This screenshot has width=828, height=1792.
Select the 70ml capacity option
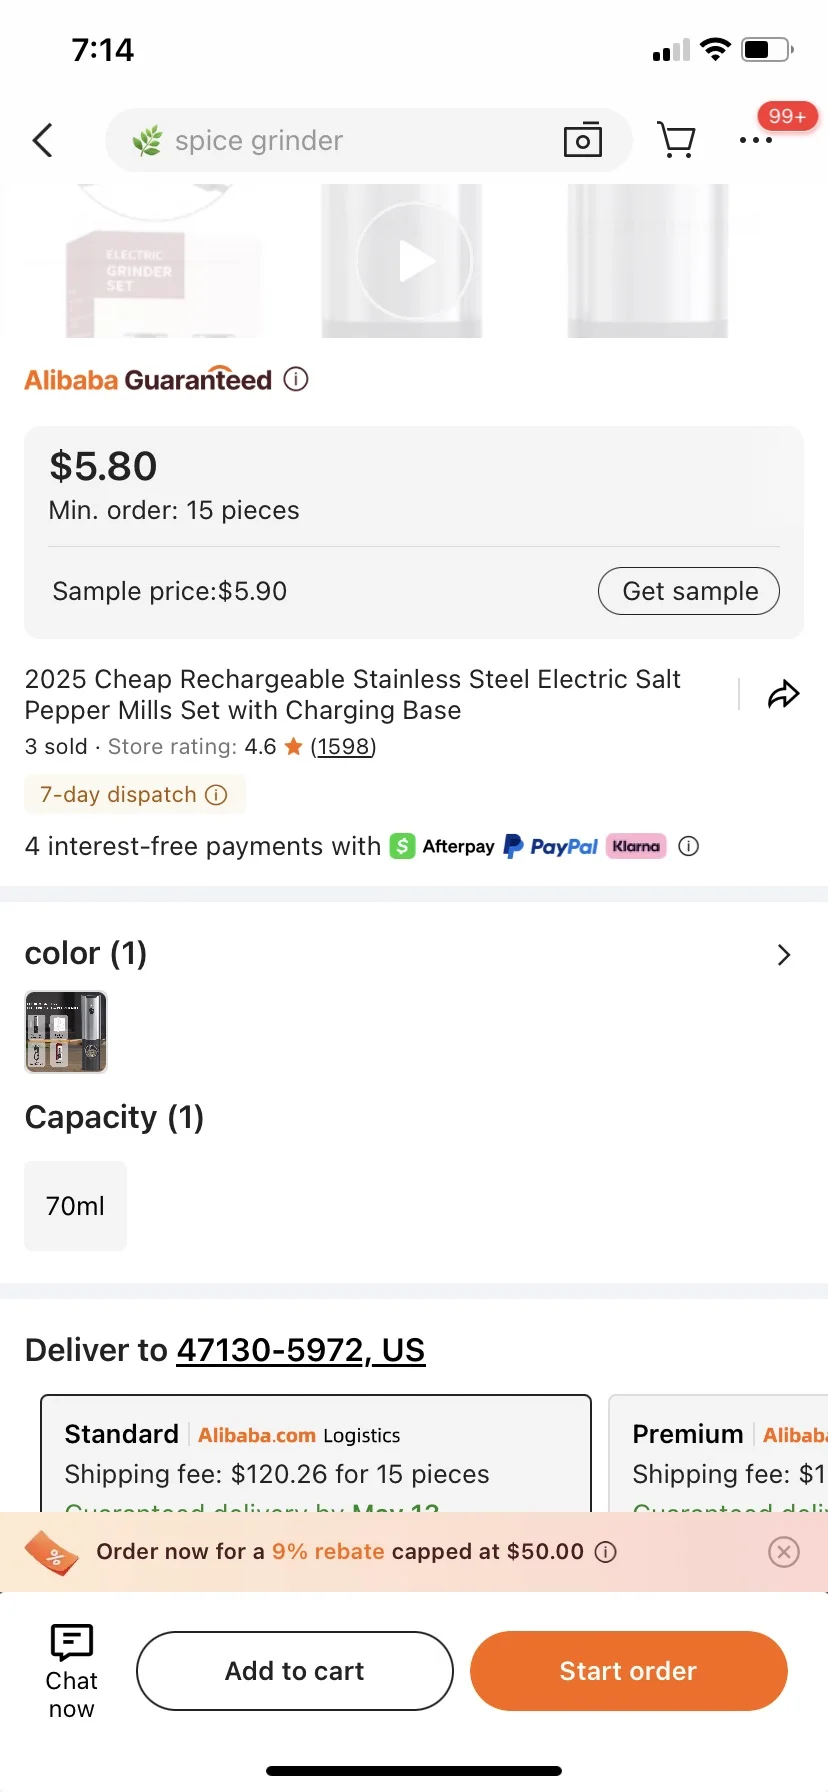(x=76, y=1206)
